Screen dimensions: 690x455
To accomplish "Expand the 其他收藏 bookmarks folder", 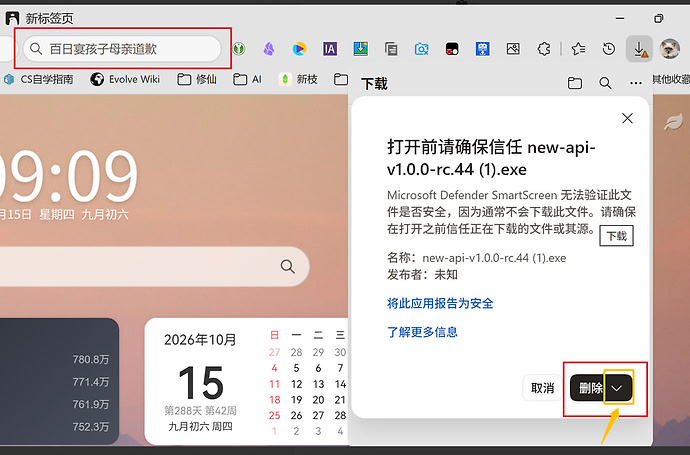I will pyautogui.click(x=671, y=79).
